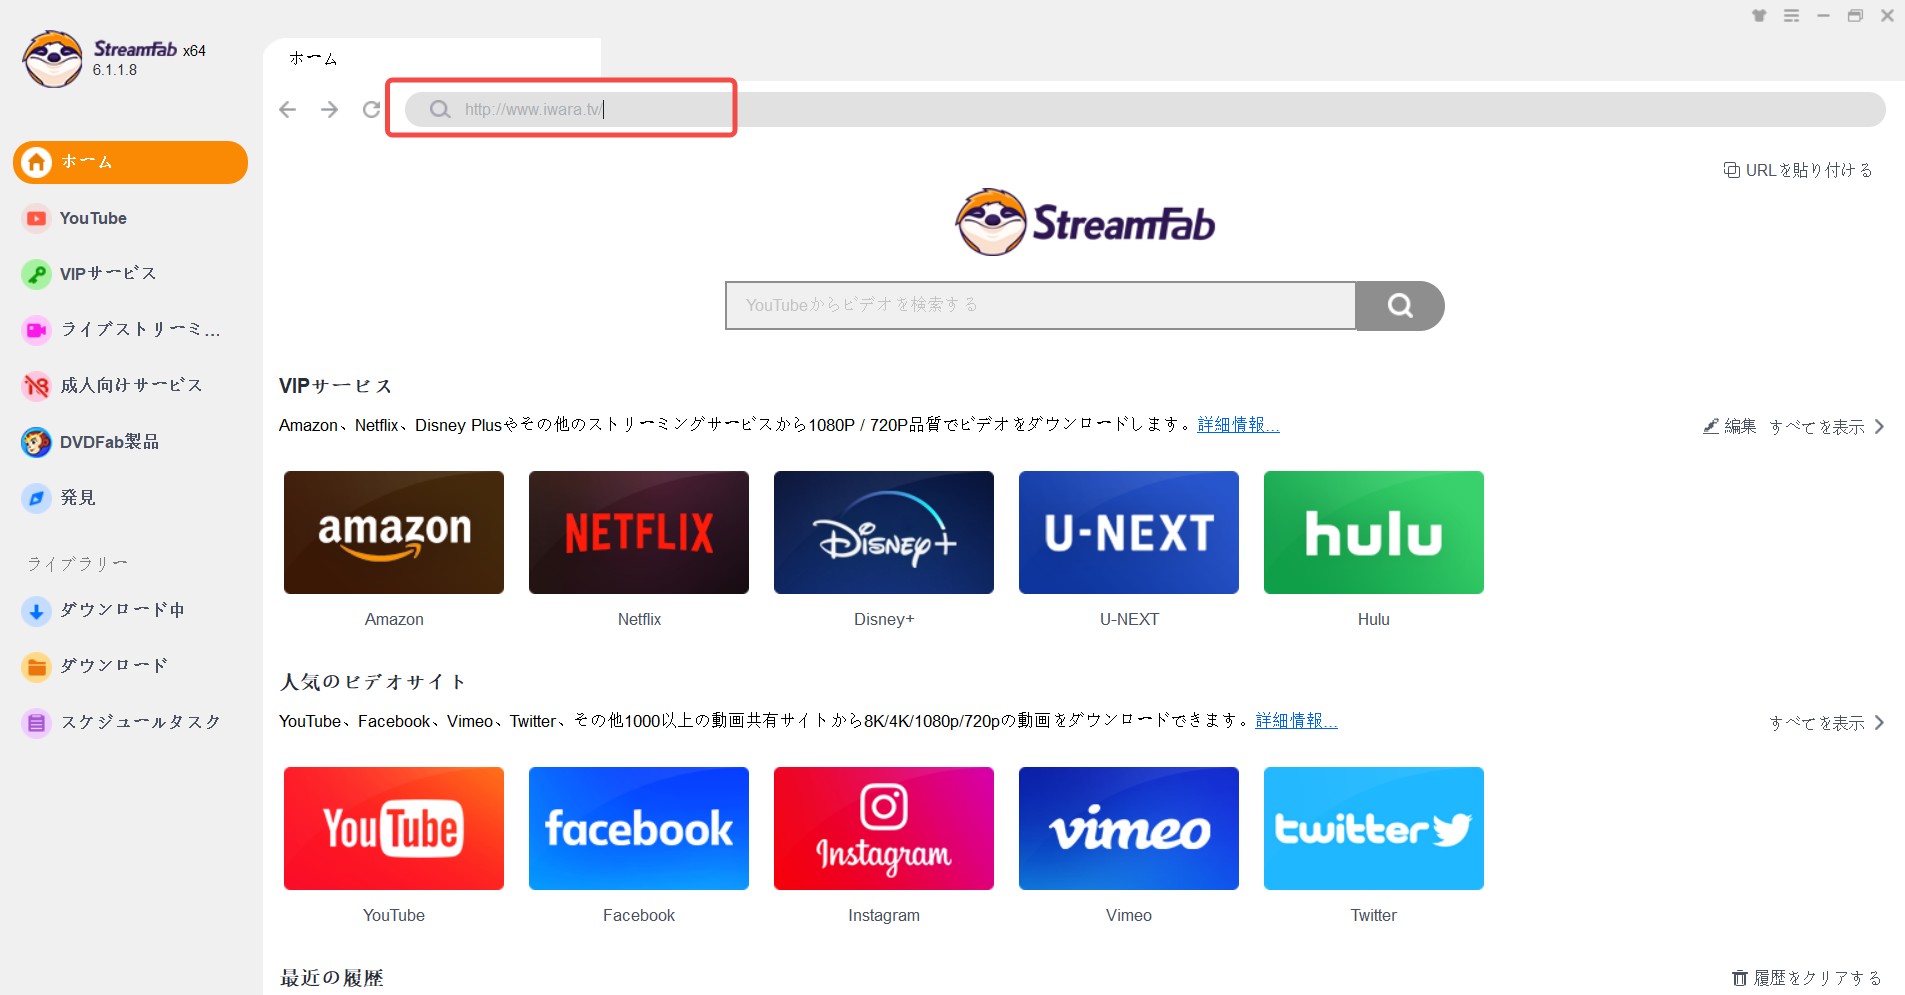Open the Facebook site tile
1905x995 pixels.
[639, 828]
